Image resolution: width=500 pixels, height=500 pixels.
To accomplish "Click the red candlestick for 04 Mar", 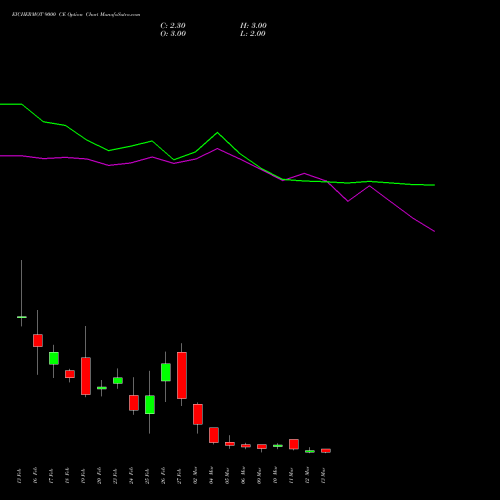I will pos(214,435).
